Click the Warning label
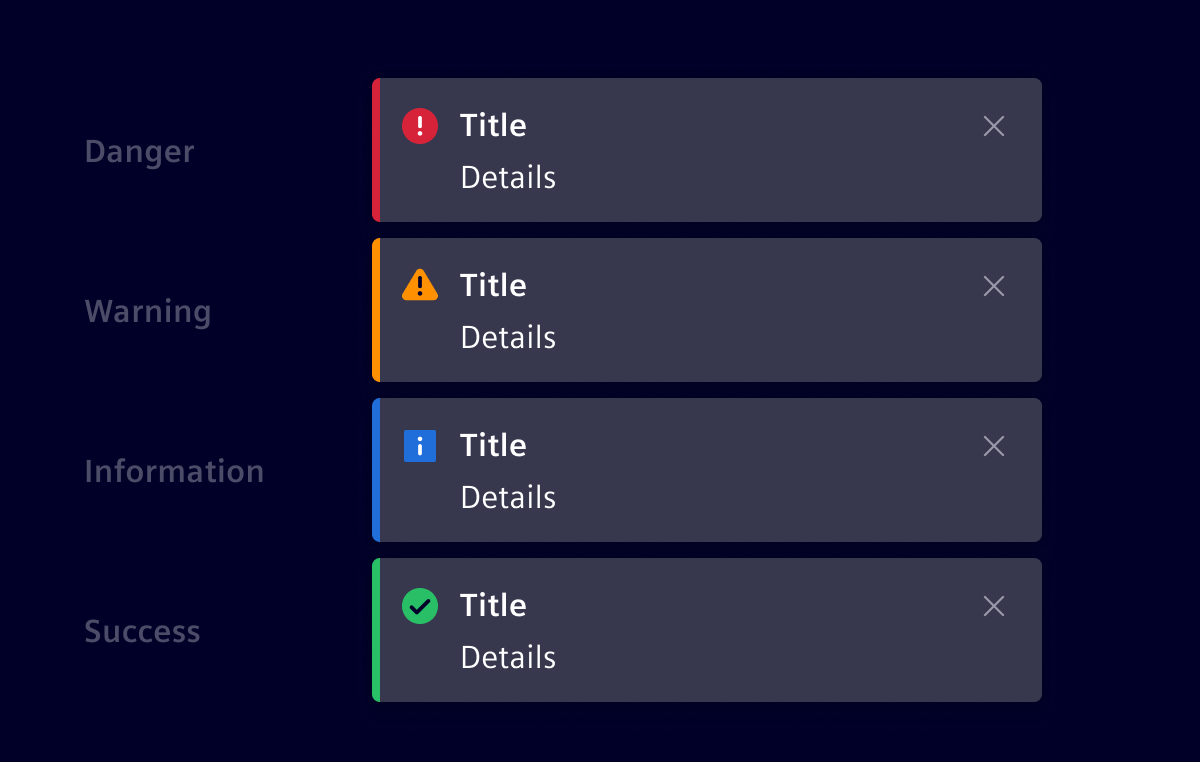1200x762 pixels. point(148,312)
